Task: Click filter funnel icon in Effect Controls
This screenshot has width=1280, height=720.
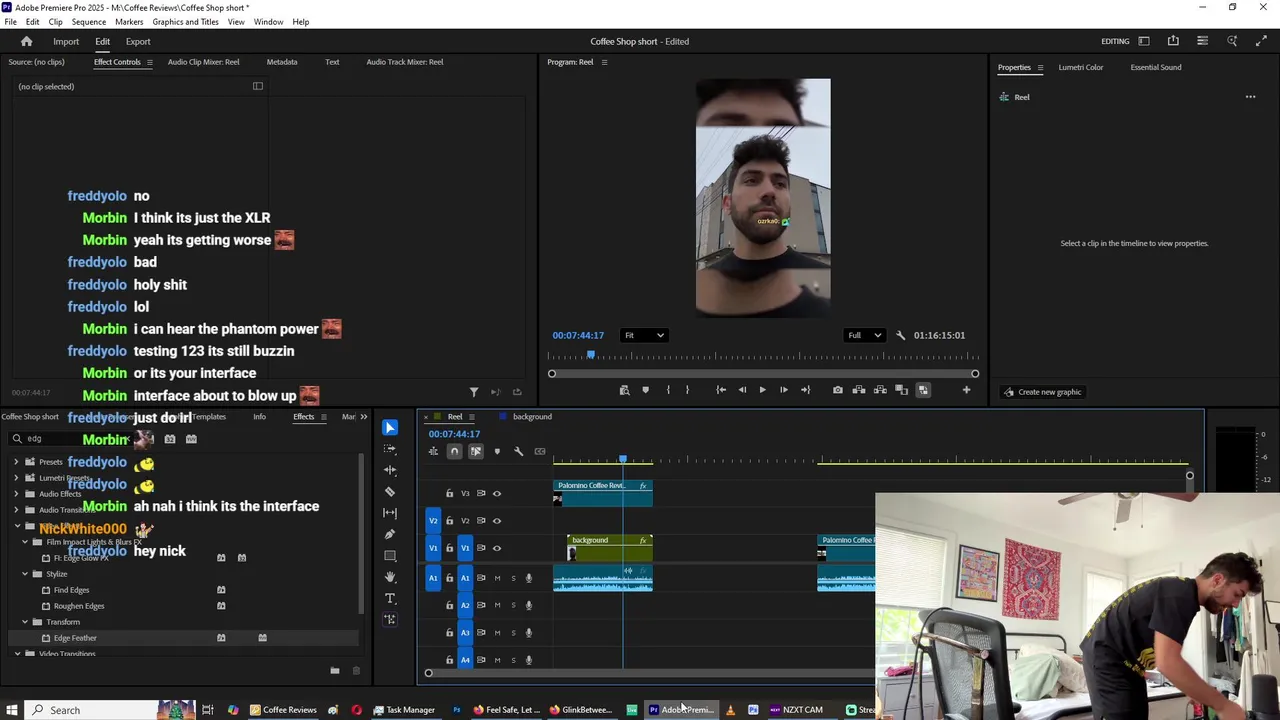Action: 474,392
